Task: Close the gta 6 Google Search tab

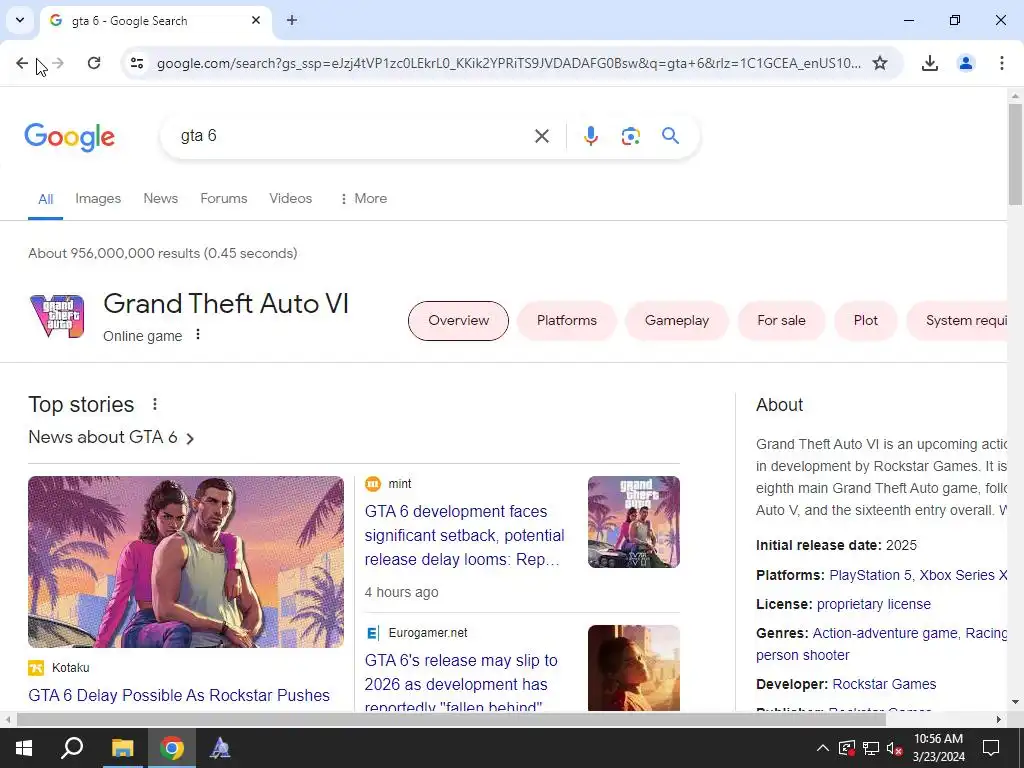Action: [x=256, y=20]
